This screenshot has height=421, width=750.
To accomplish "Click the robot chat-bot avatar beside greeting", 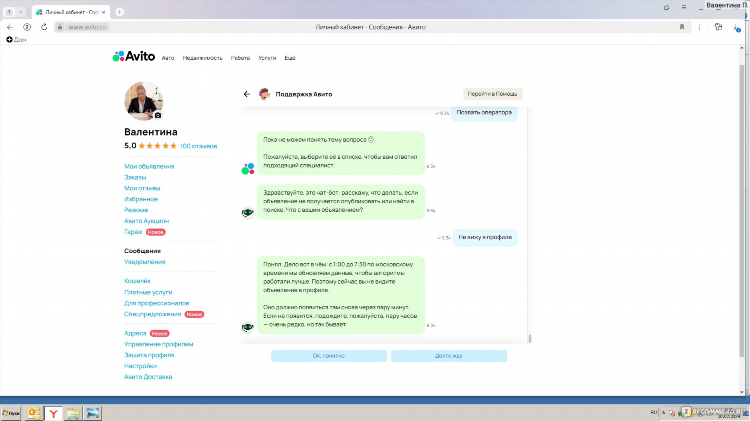I will [x=247, y=212].
